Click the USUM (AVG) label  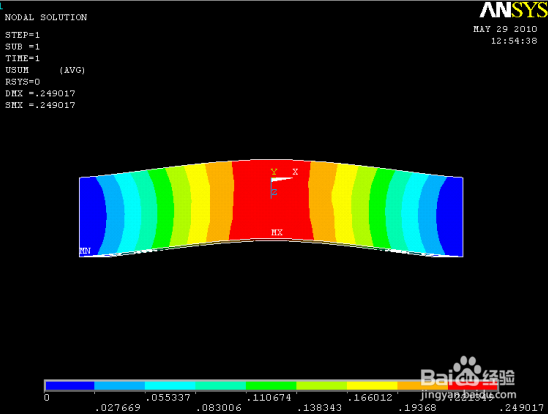(x=45, y=70)
